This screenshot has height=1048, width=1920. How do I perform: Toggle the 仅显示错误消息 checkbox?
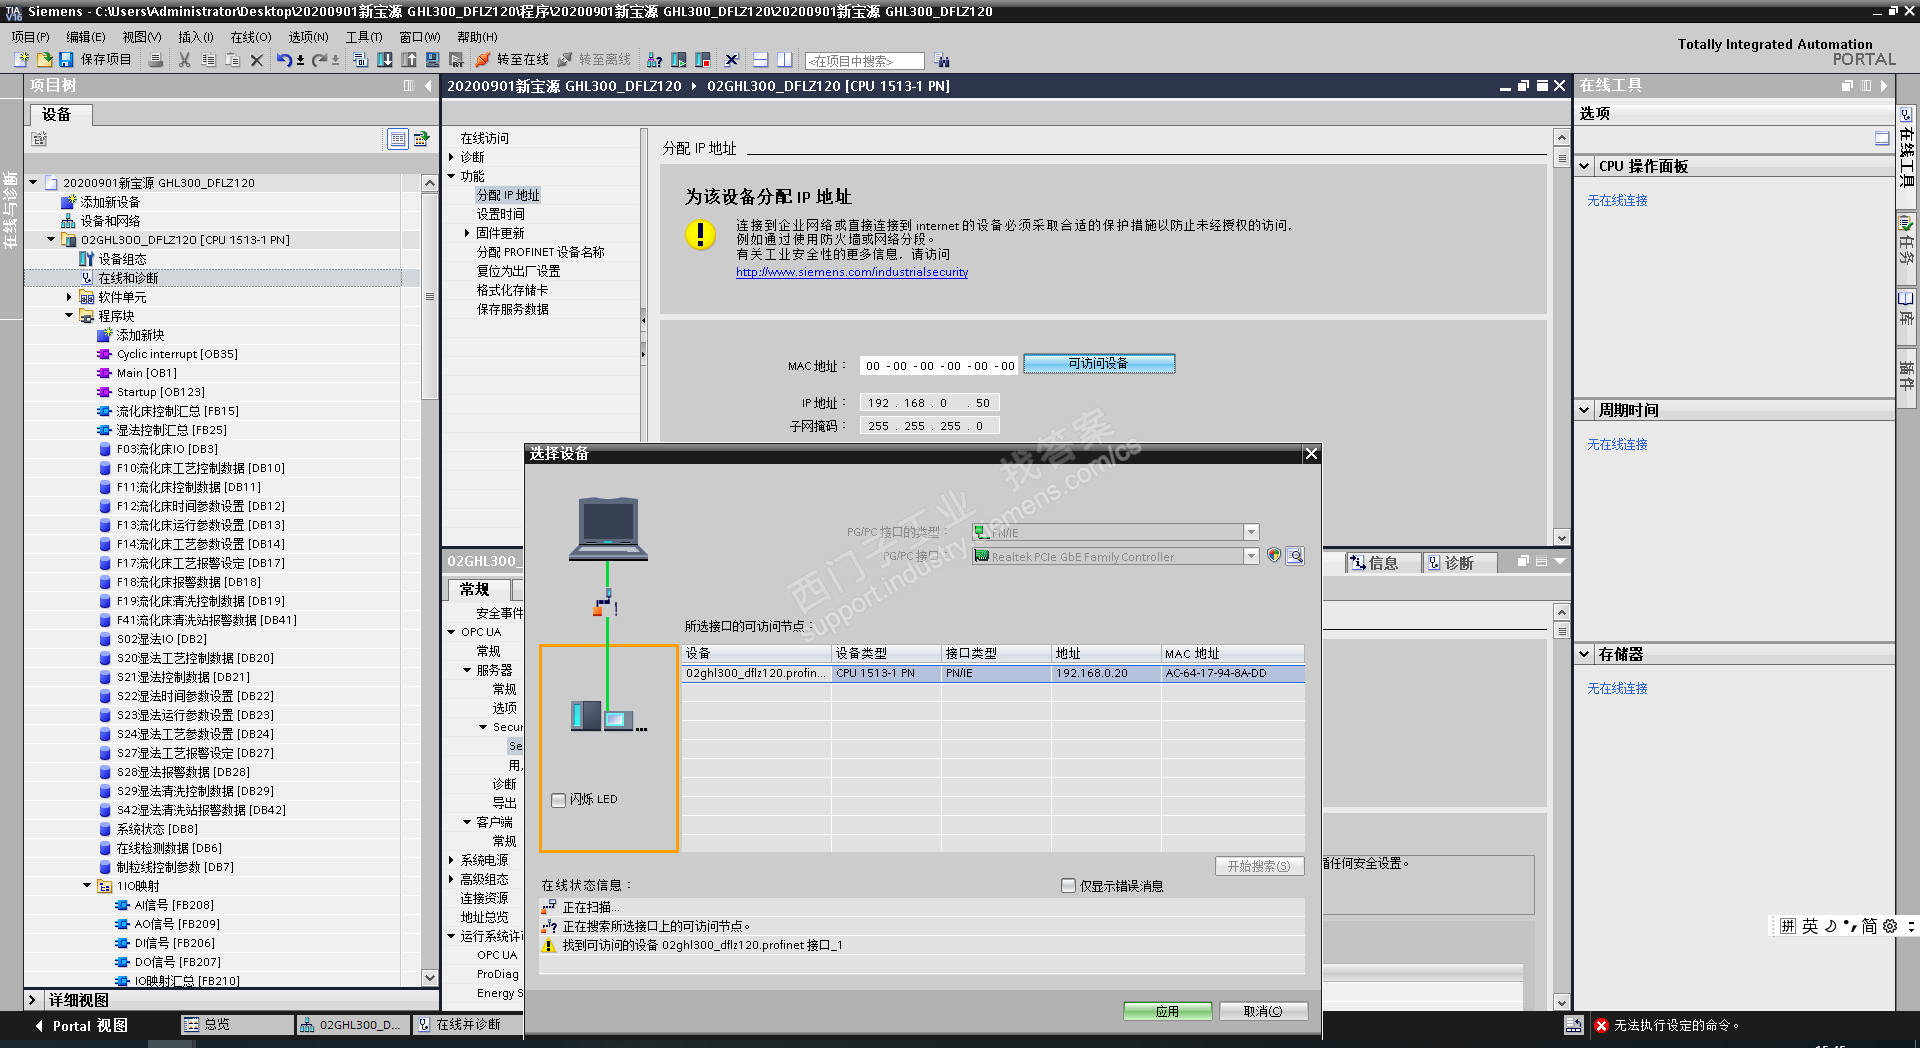click(1068, 886)
